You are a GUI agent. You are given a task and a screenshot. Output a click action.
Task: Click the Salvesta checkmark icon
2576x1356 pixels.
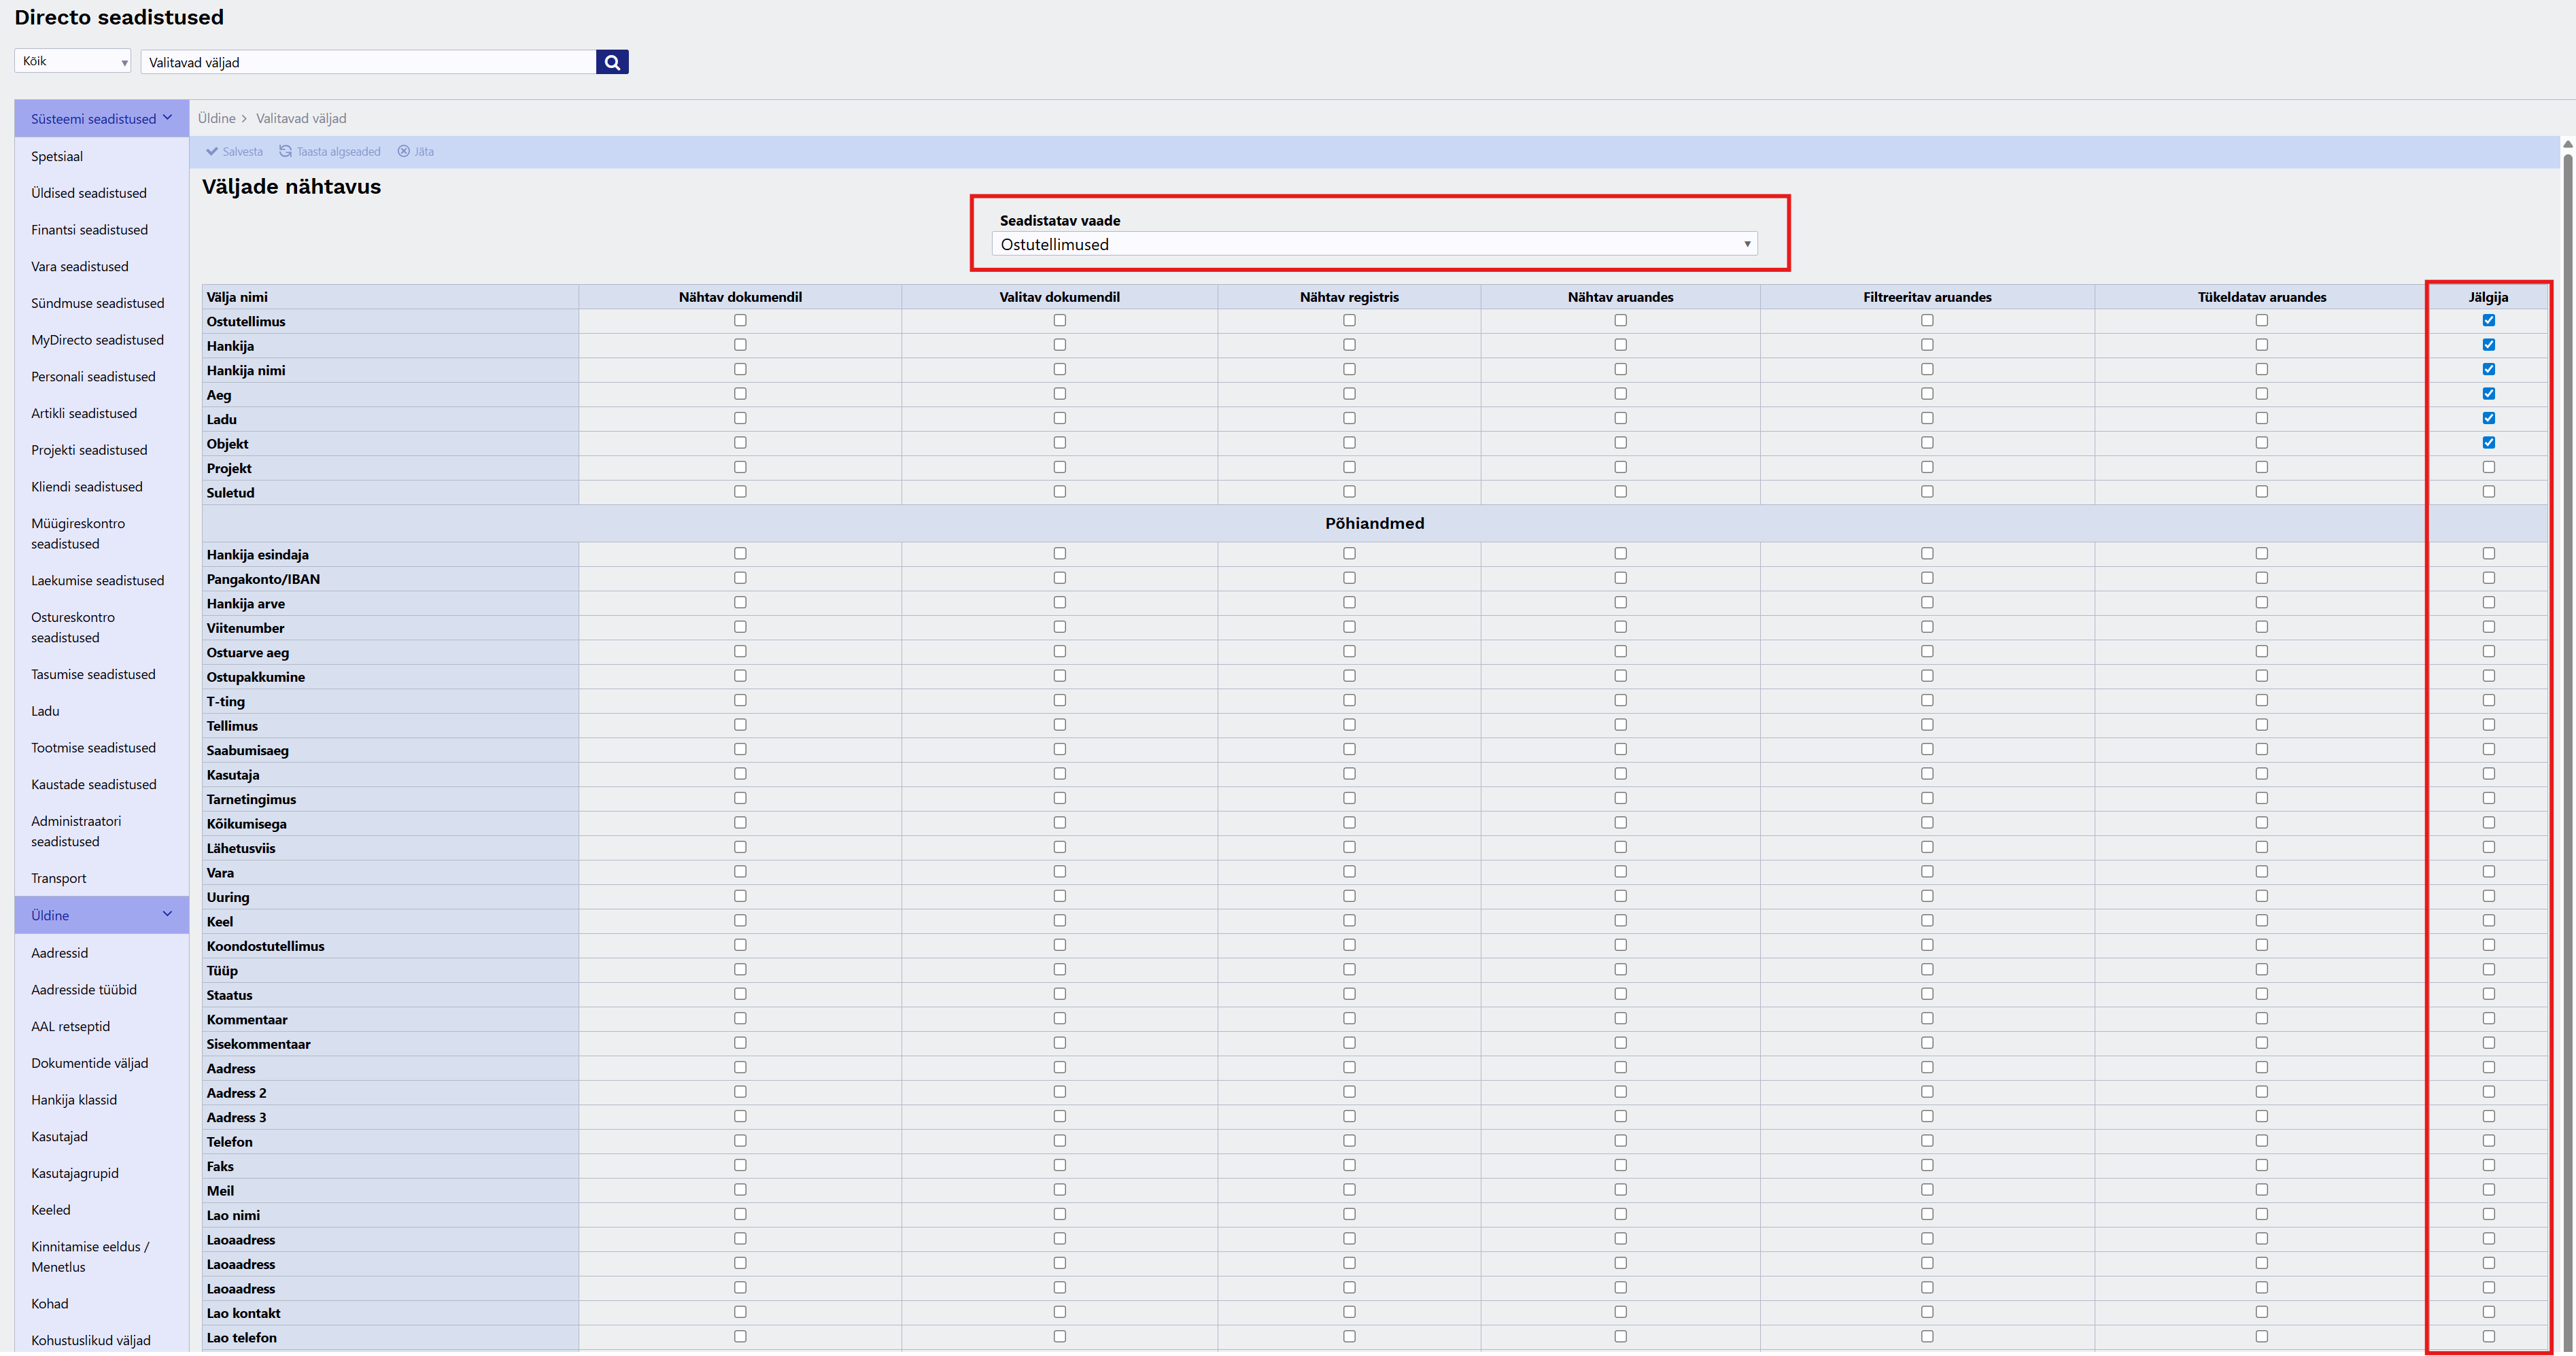click(212, 152)
